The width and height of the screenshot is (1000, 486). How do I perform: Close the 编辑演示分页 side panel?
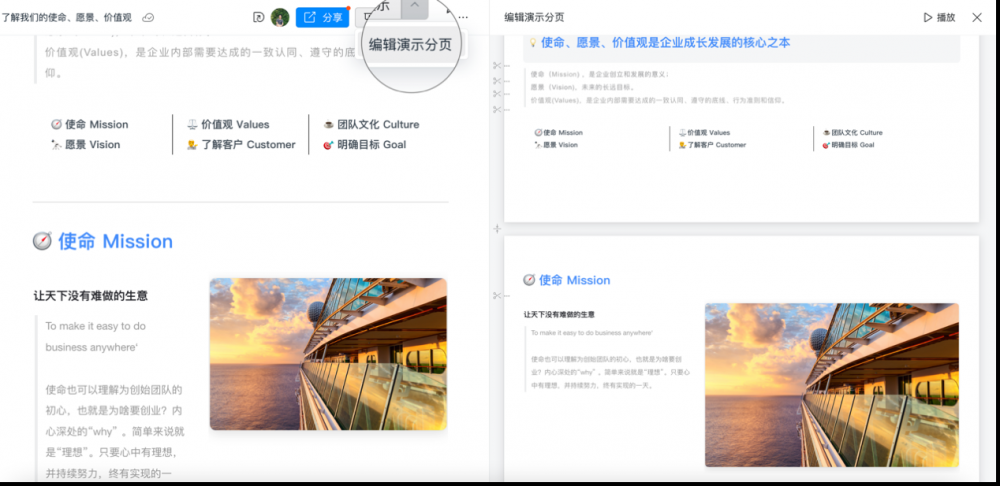pos(977,17)
